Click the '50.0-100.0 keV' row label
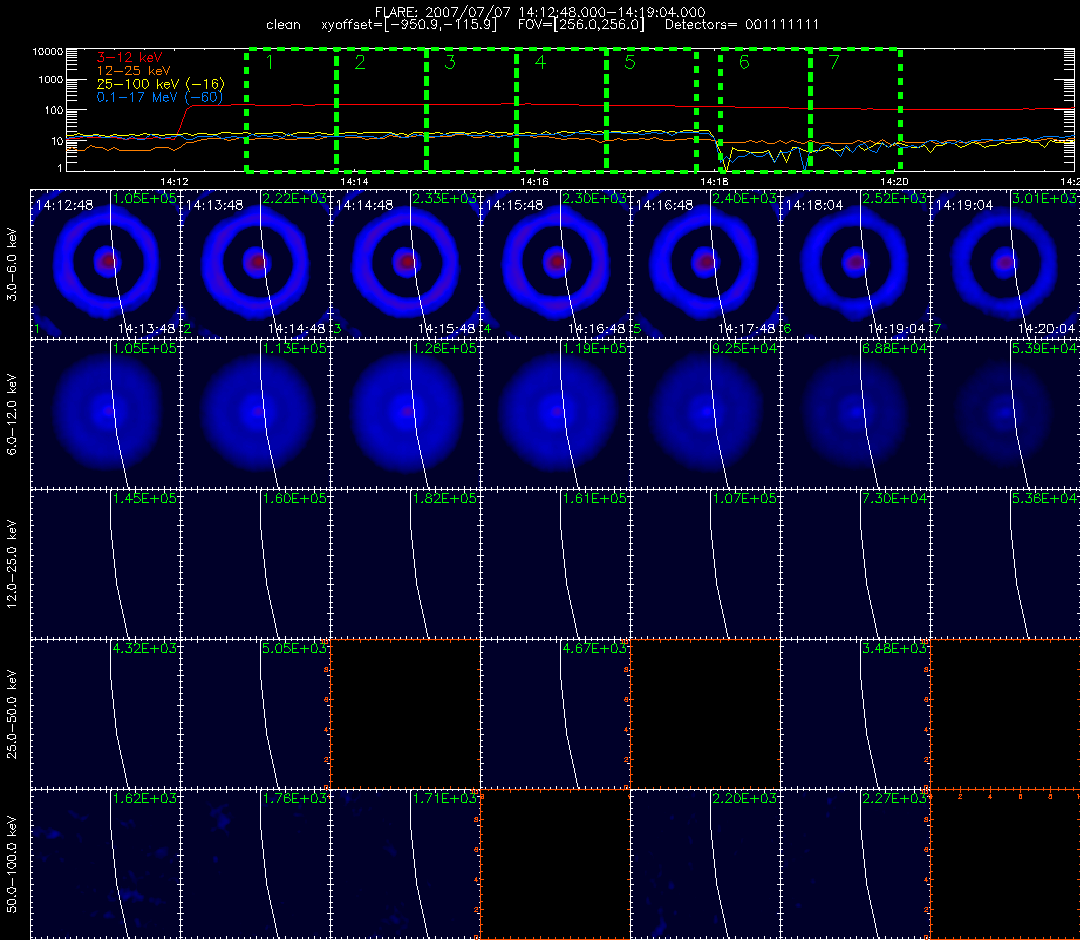Viewport: 1080px width, 940px height. click(x=12, y=864)
